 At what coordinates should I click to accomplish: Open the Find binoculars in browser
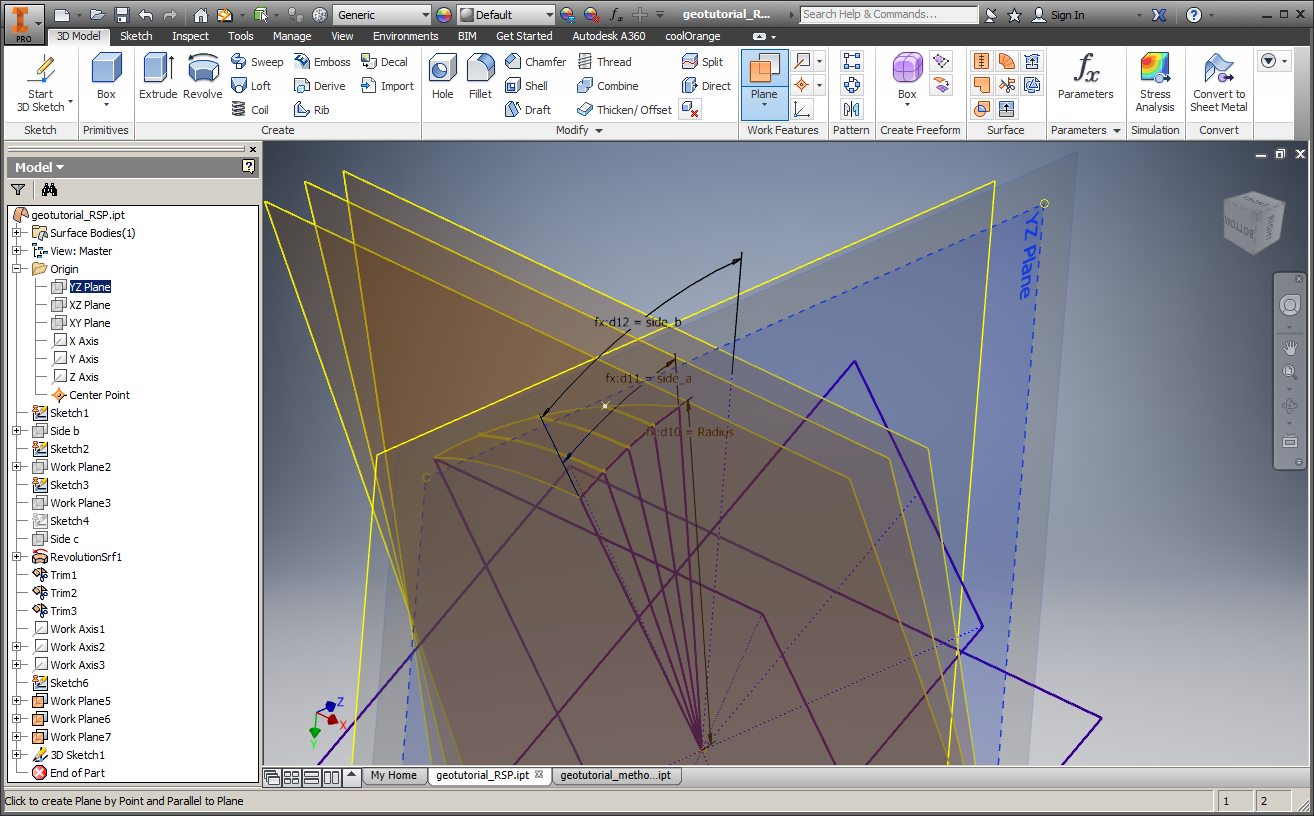50,190
